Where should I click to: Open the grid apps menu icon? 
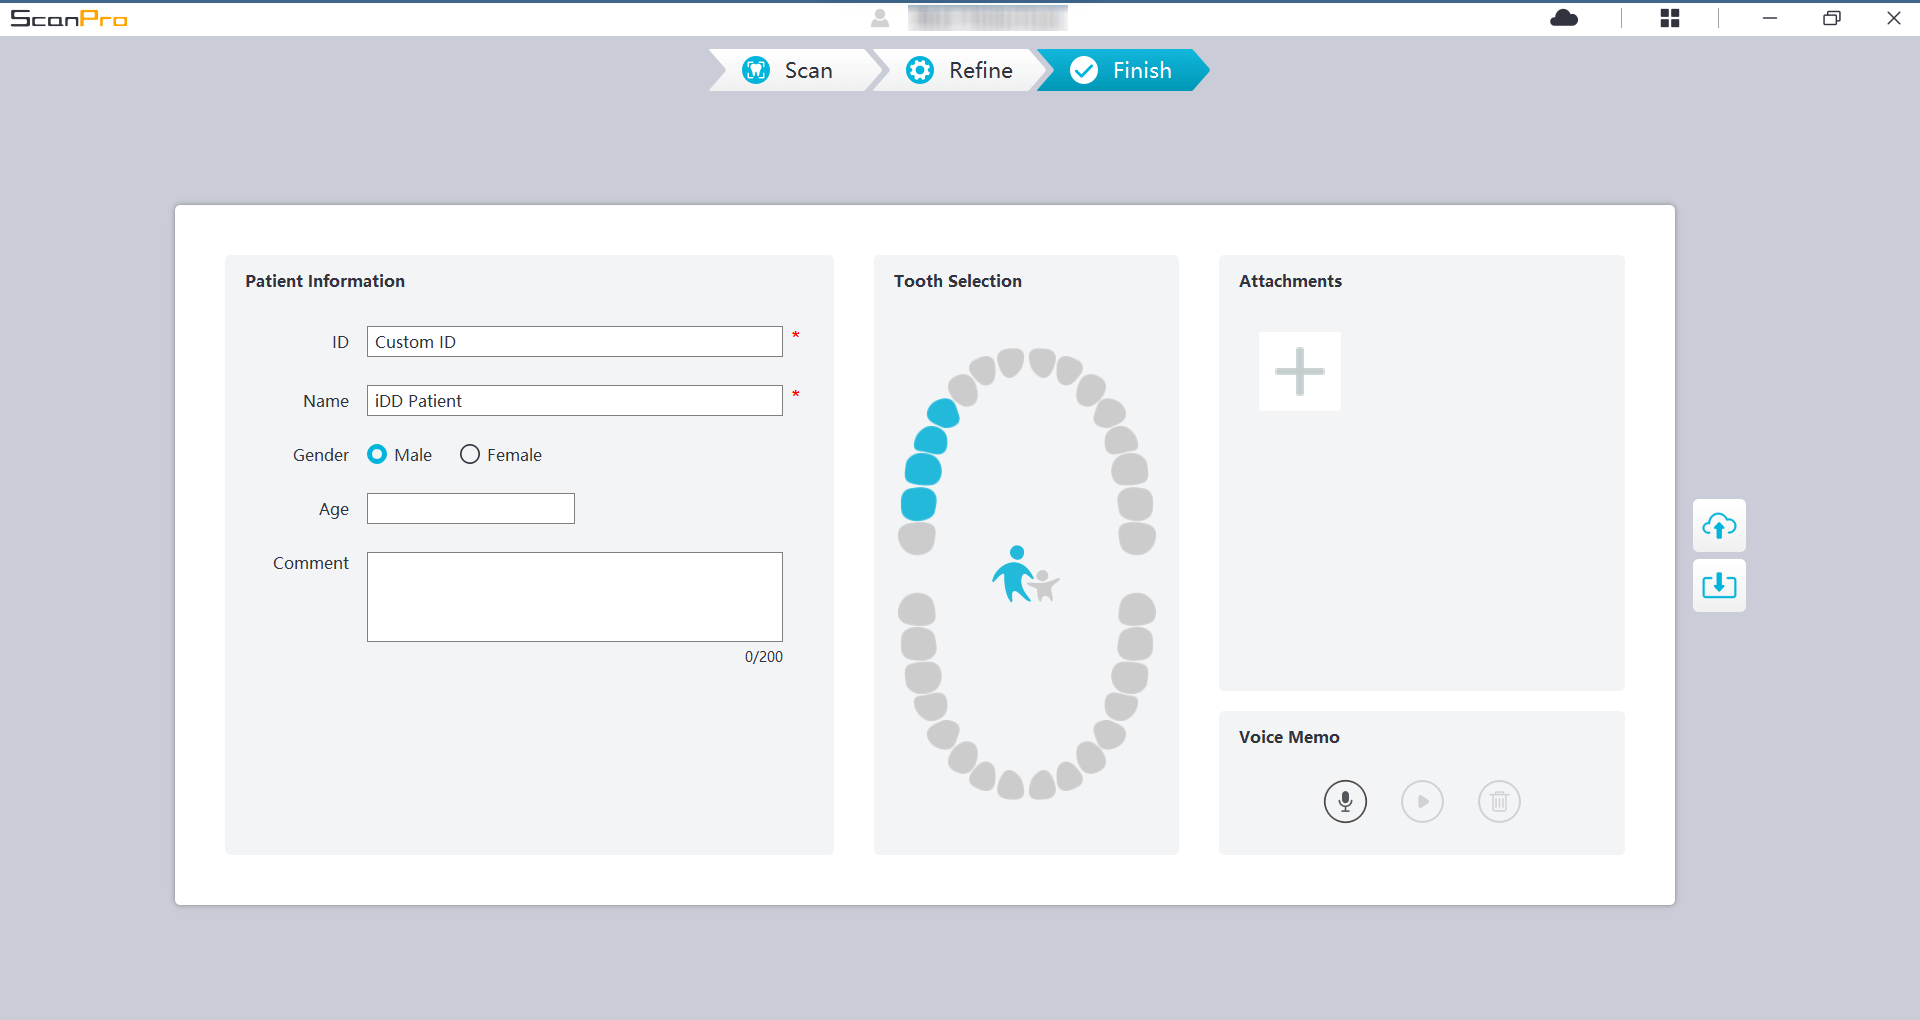click(1670, 18)
